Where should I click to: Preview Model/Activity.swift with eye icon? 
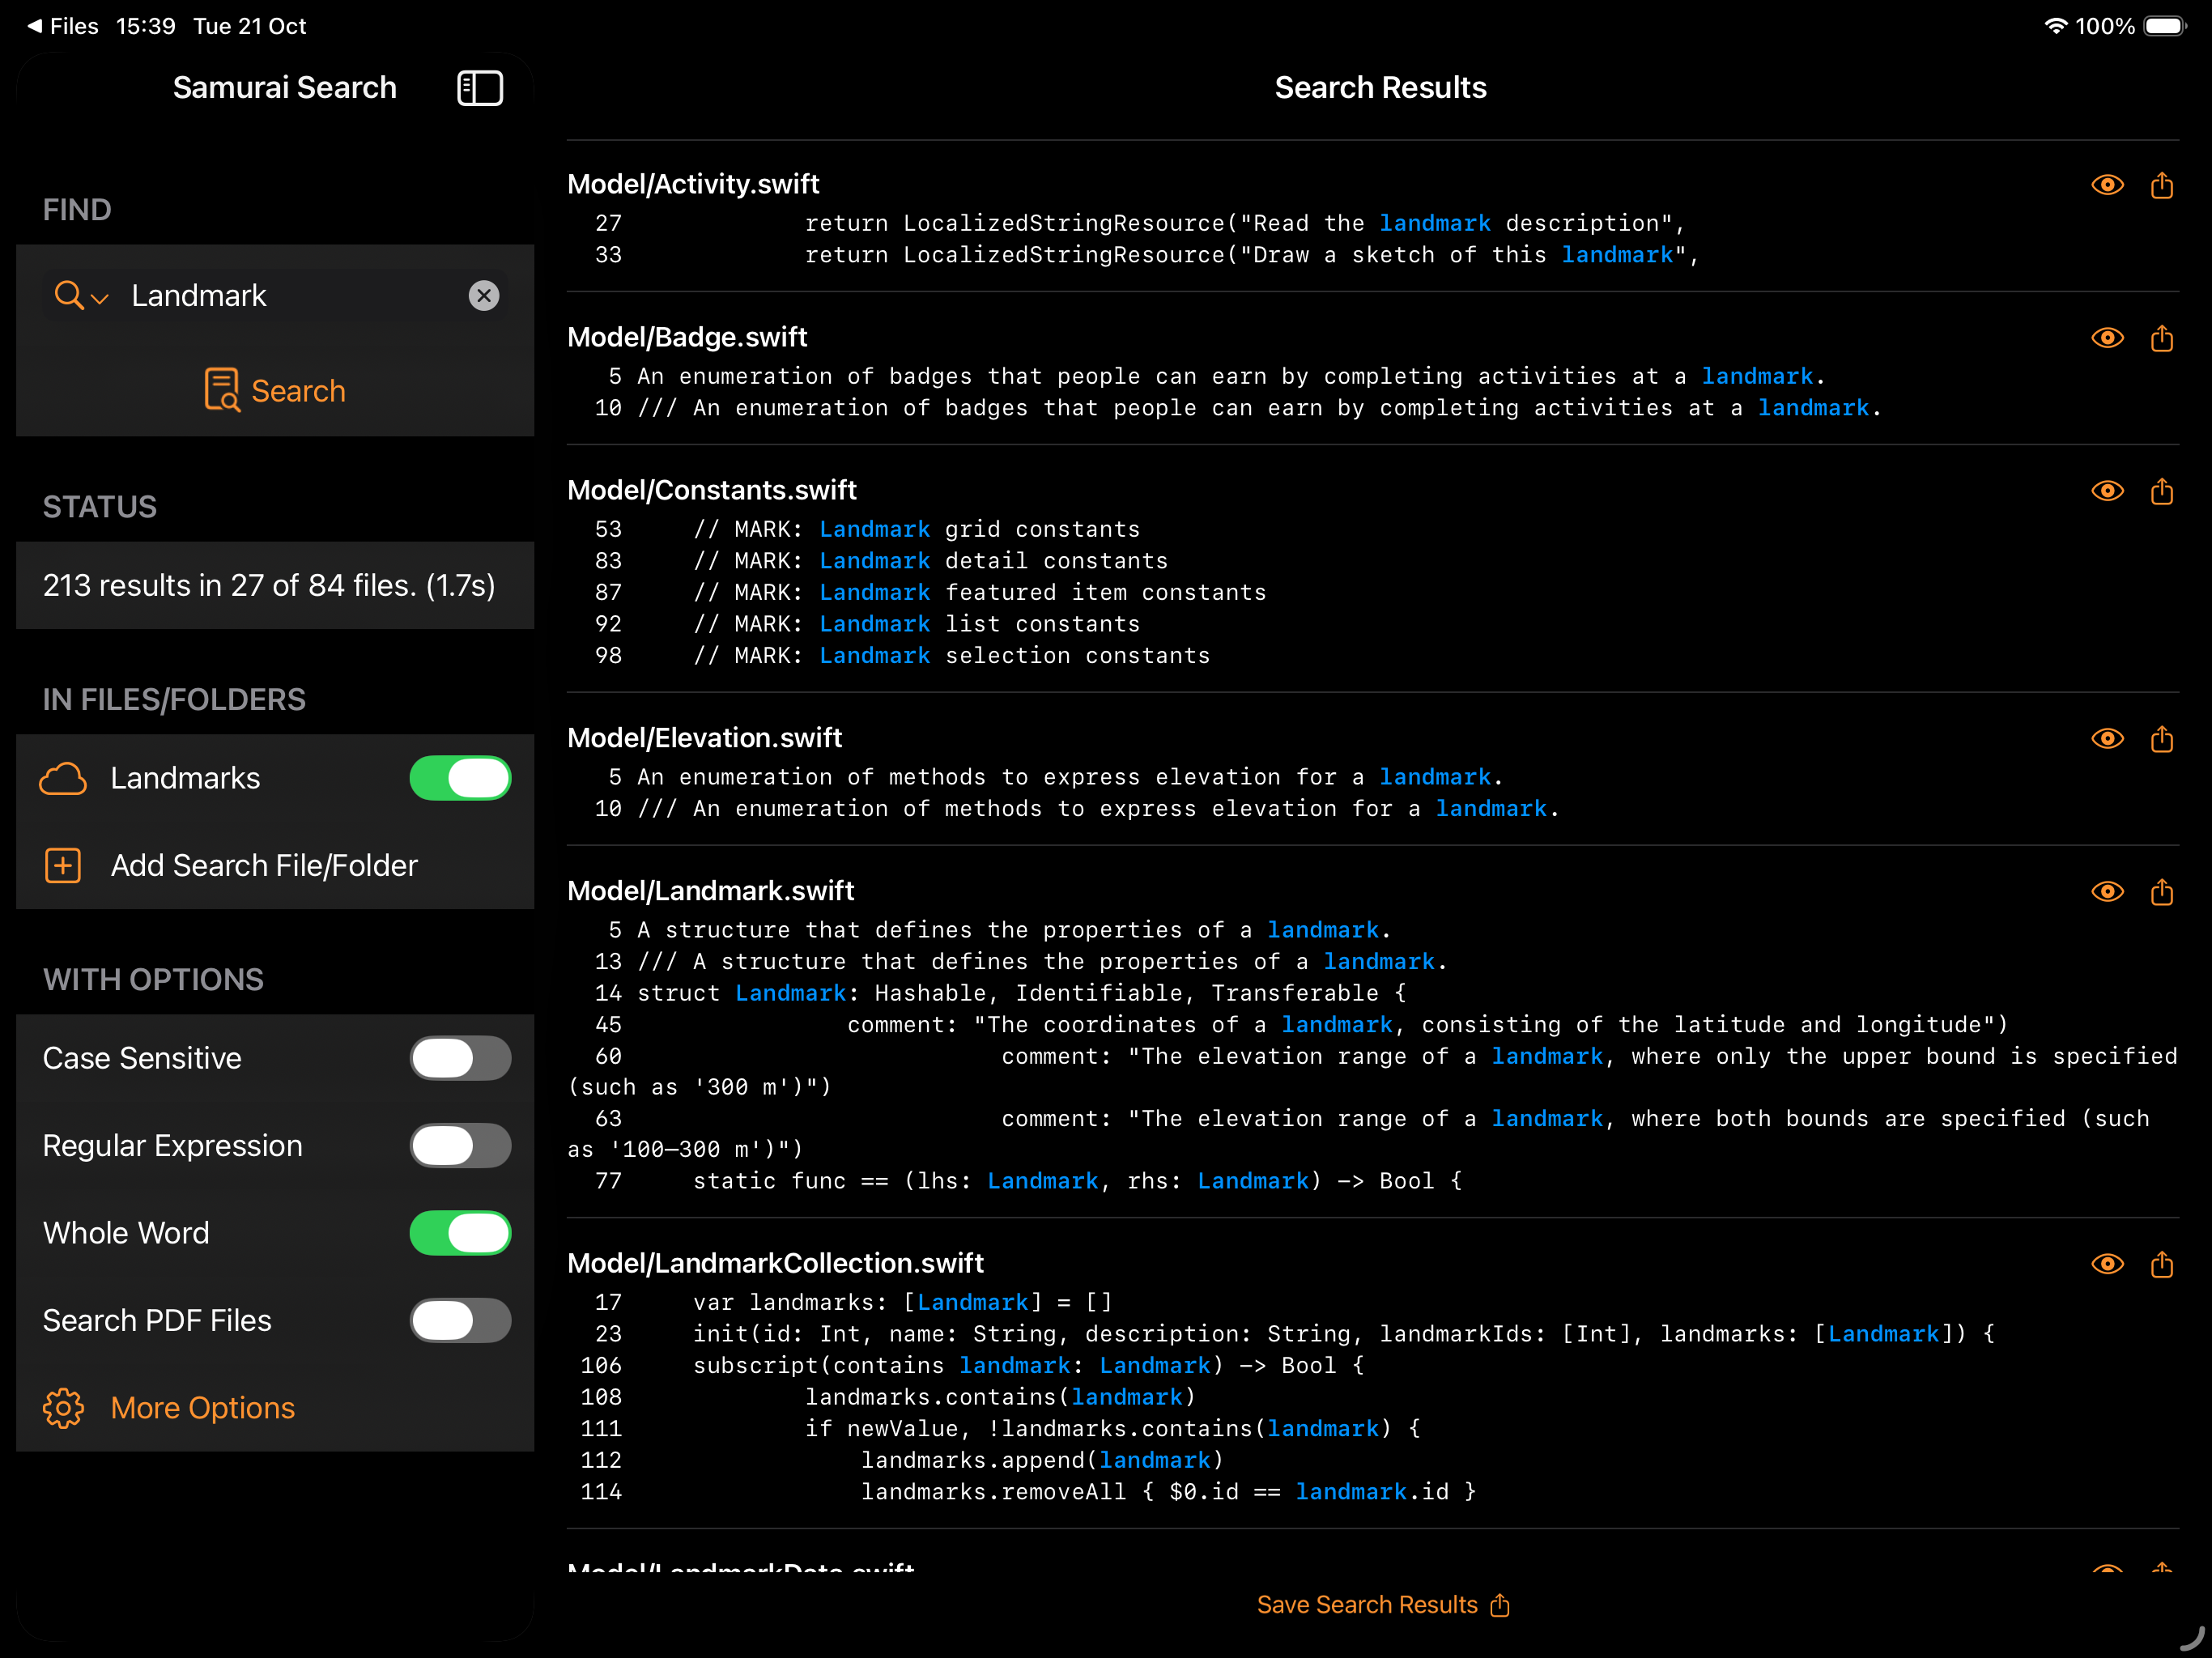click(x=2107, y=185)
